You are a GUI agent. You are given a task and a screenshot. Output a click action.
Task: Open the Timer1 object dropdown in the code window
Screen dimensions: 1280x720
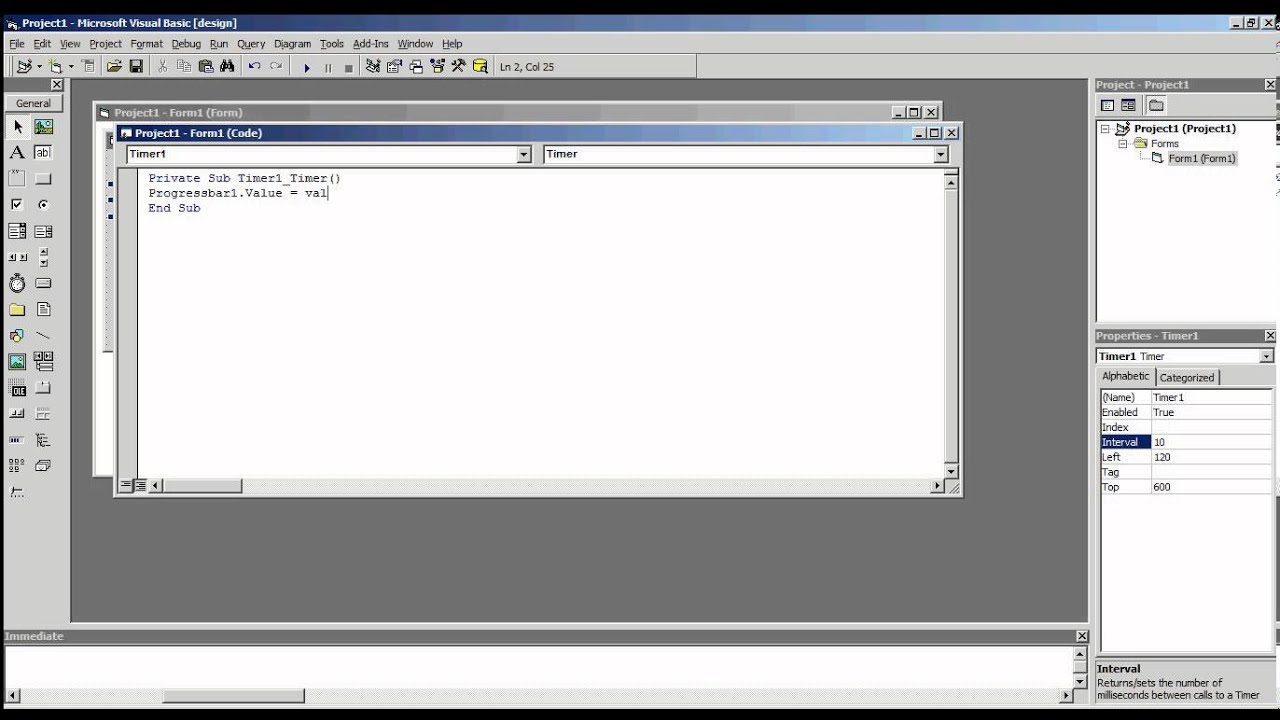(524, 154)
